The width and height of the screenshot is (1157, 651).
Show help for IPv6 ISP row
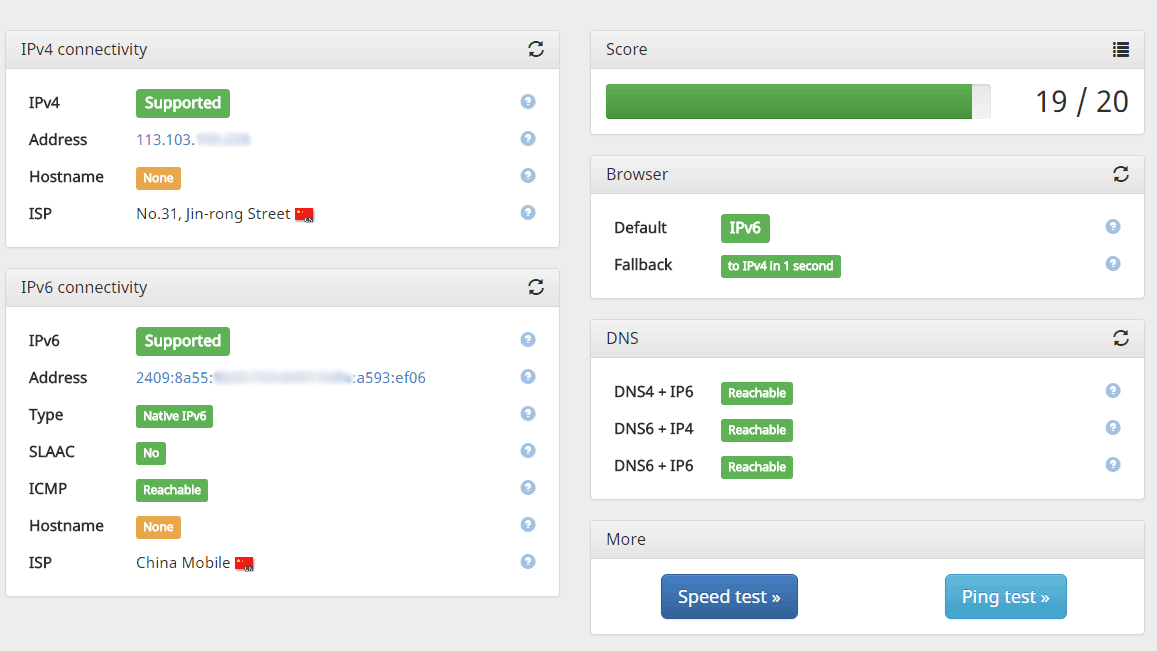[x=528, y=562]
